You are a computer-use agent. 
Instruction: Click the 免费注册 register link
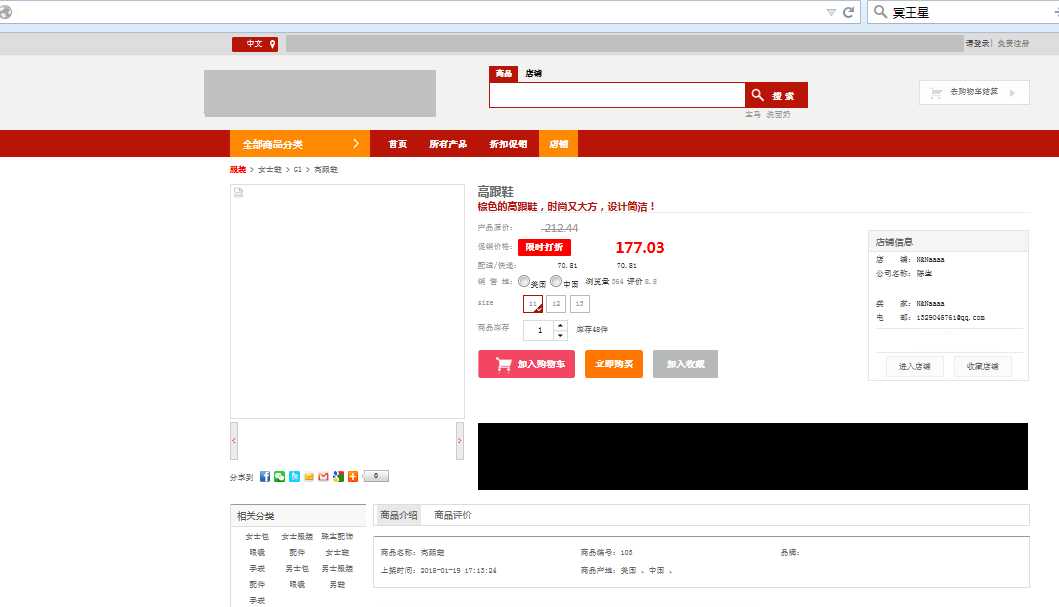pos(1013,43)
